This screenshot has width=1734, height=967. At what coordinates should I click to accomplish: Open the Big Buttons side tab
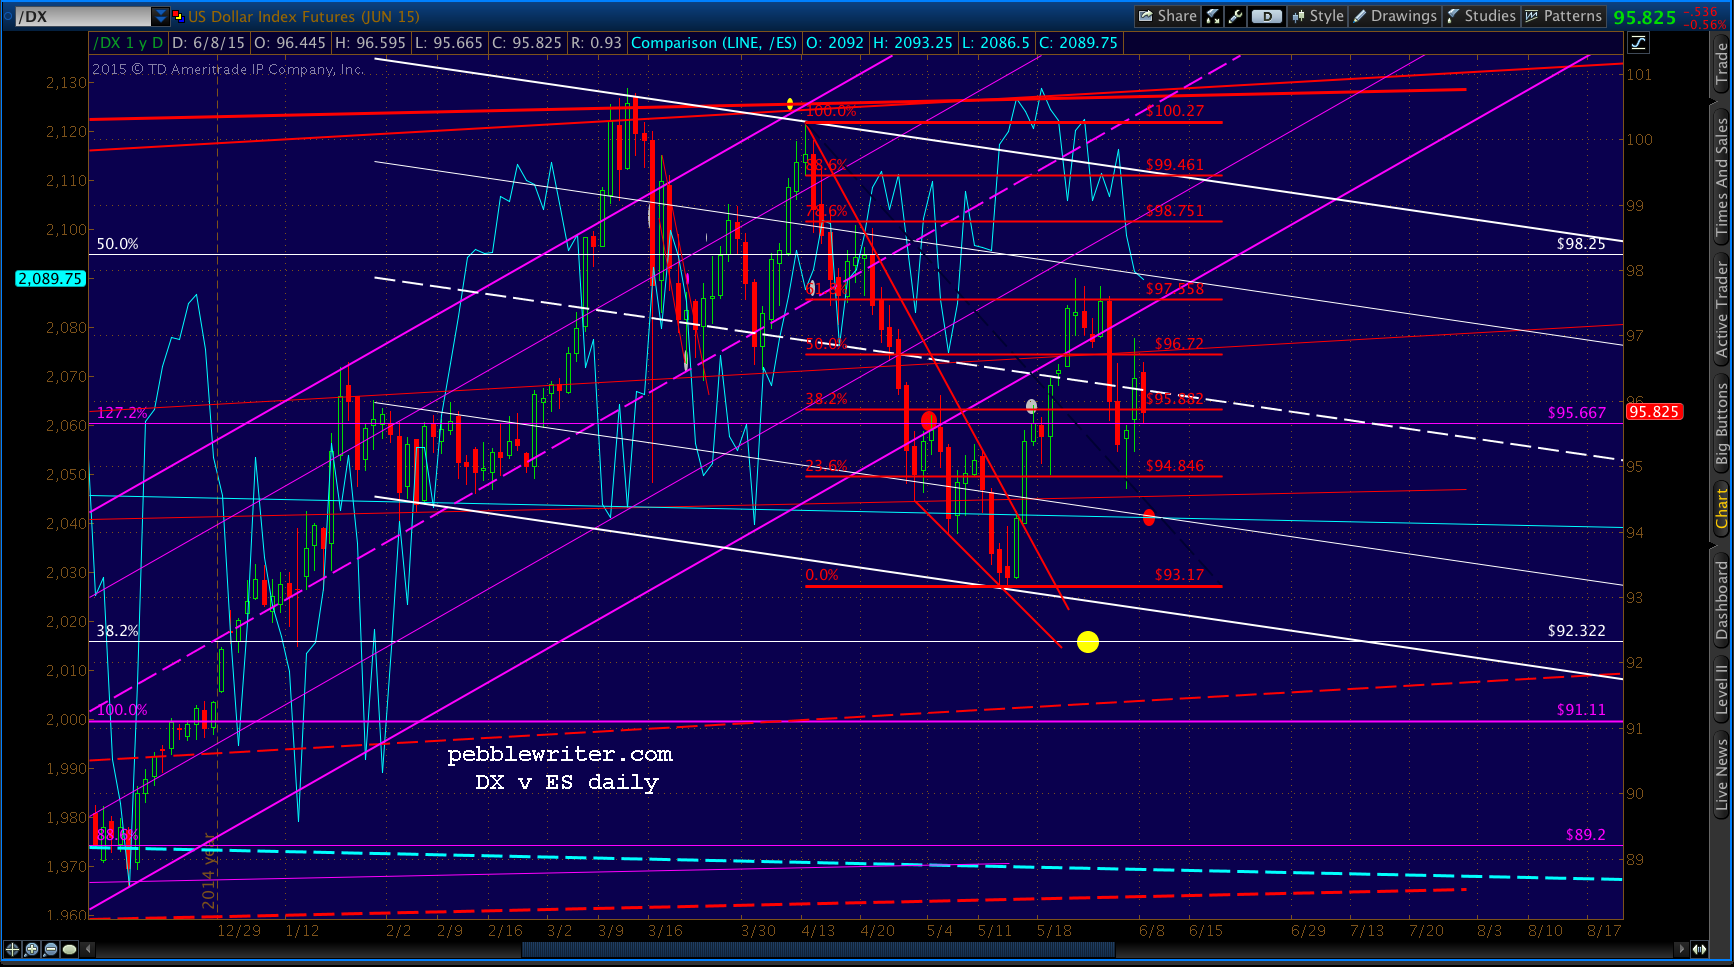tap(1721, 424)
